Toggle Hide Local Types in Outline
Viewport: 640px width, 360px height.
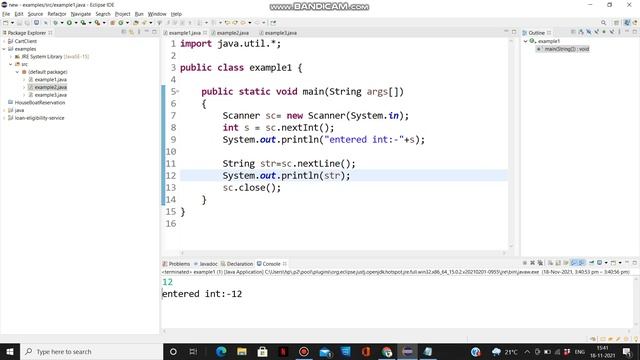click(612, 32)
